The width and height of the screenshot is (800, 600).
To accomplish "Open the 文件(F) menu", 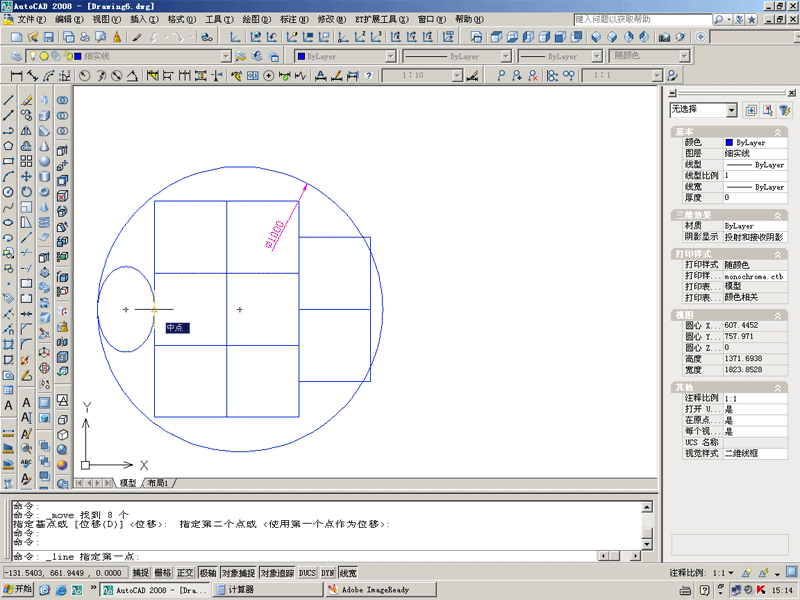I will [x=32, y=19].
